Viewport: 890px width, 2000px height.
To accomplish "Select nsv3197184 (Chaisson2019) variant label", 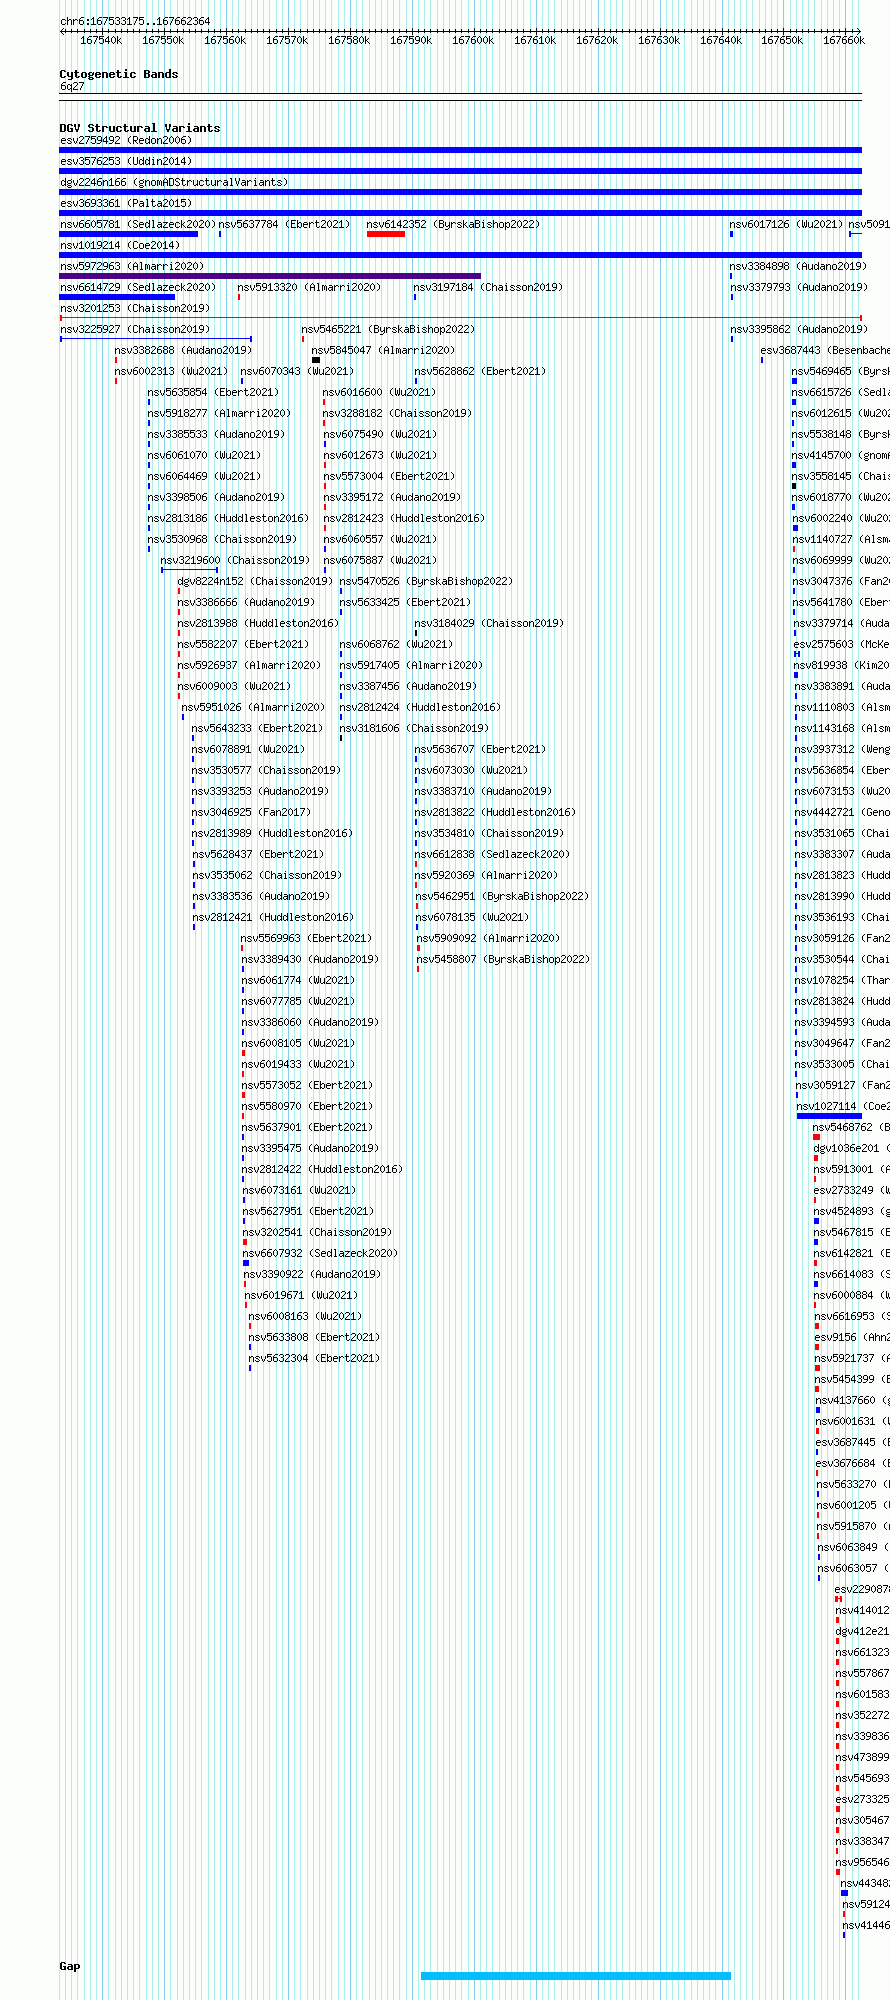I will tap(488, 287).
